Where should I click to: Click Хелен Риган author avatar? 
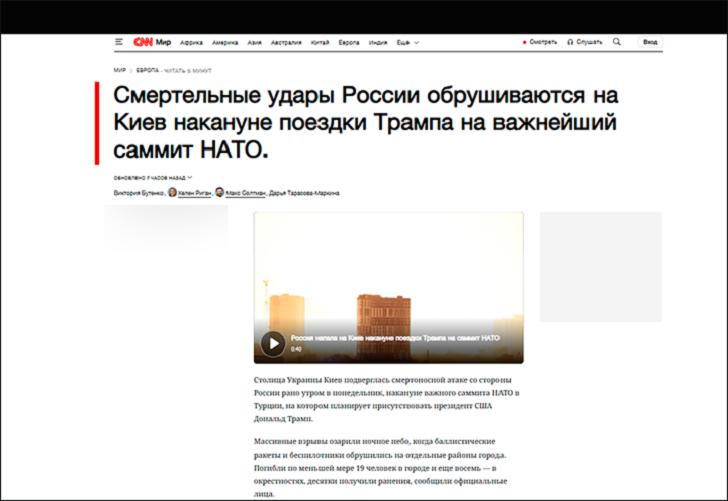172,192
